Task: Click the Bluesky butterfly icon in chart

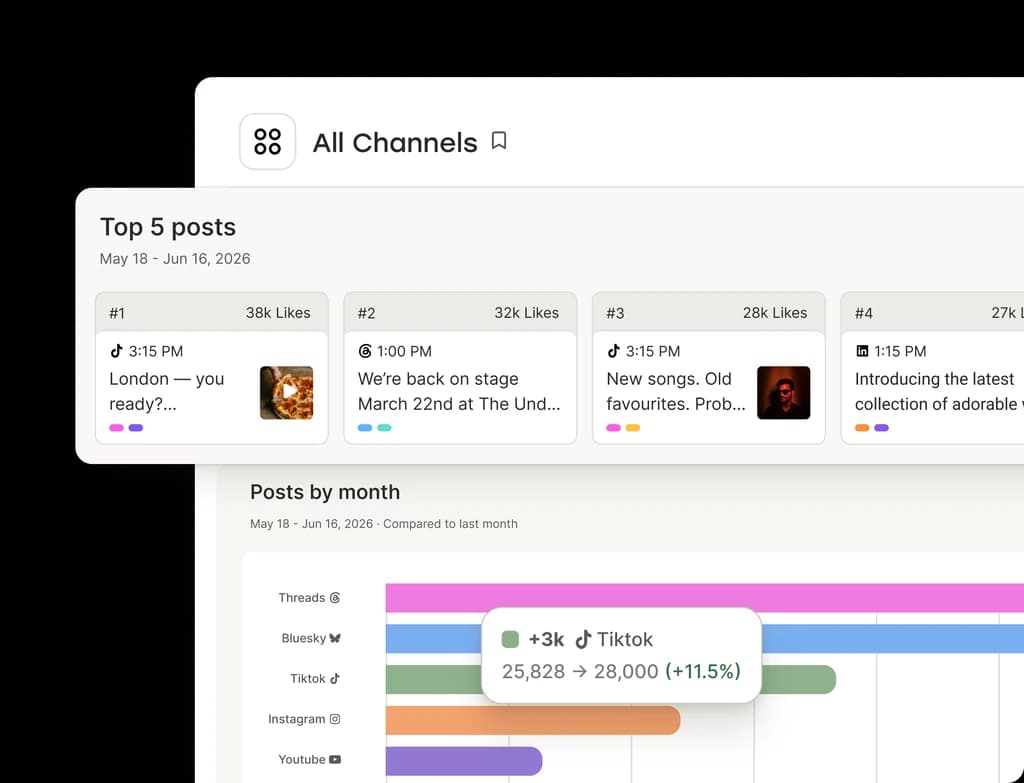Action: [335, 638]
